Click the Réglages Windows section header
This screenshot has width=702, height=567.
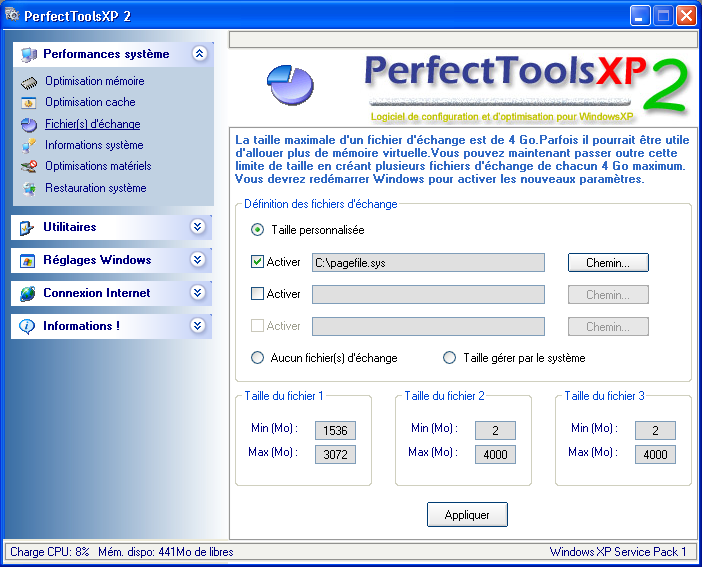coord(111,260)
